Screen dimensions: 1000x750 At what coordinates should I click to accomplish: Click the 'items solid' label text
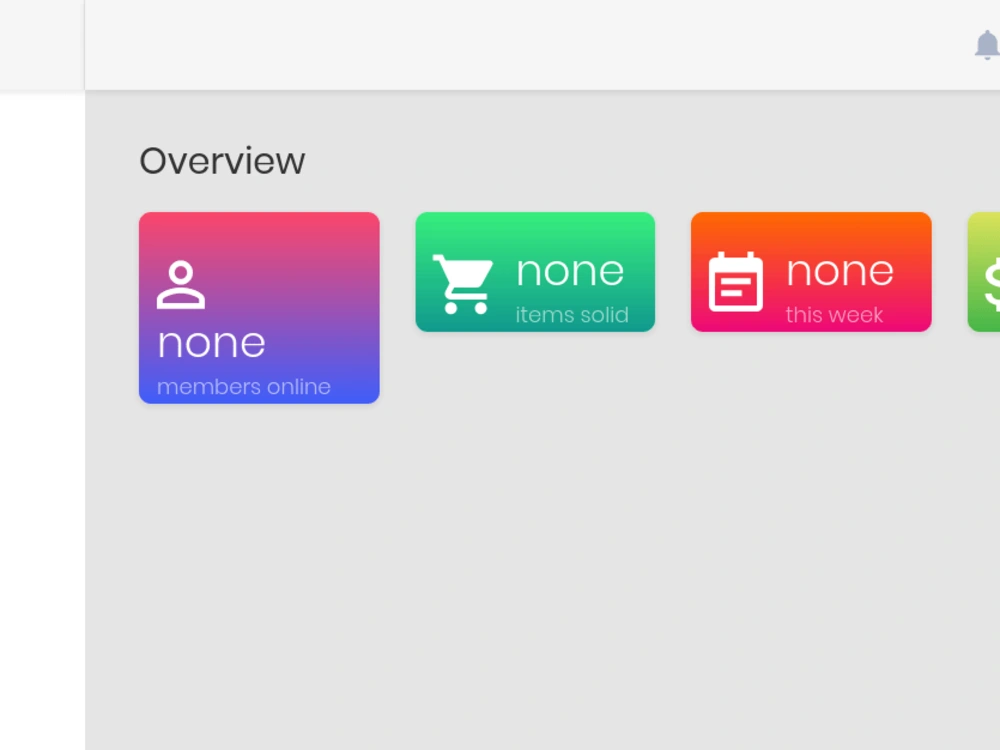click(573, 314)
